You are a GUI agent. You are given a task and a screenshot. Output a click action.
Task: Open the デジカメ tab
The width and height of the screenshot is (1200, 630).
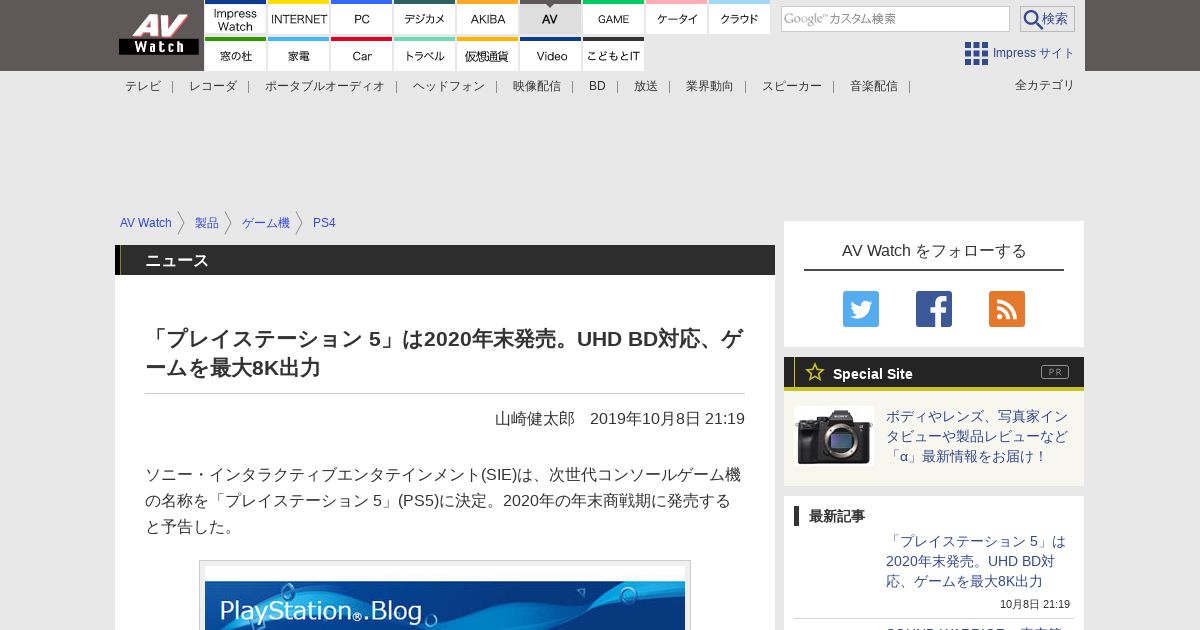(425, 18)
